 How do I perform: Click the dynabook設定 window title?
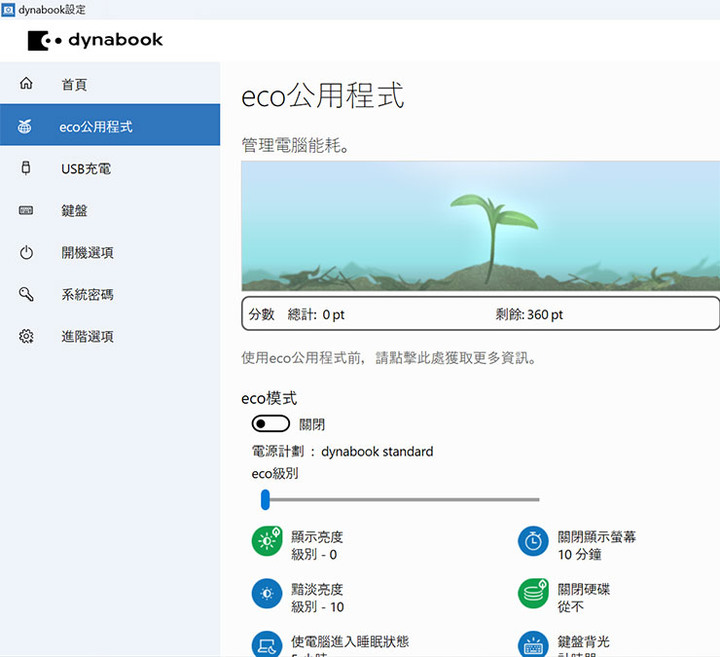coord(52,10)
